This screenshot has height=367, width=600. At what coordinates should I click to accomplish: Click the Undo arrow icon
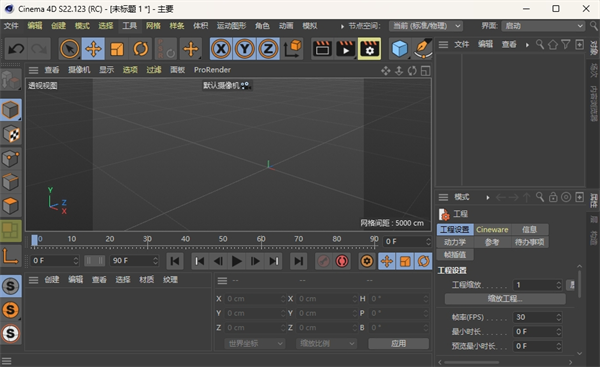click(16, 49)
